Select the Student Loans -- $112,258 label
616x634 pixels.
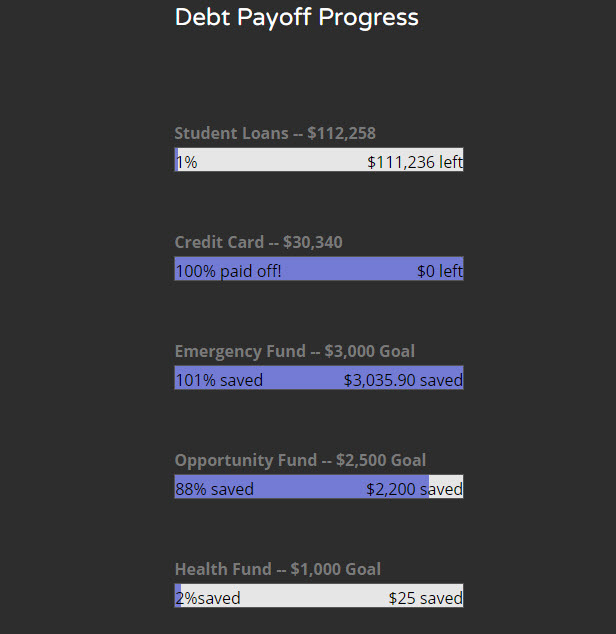tap(275, 133)
